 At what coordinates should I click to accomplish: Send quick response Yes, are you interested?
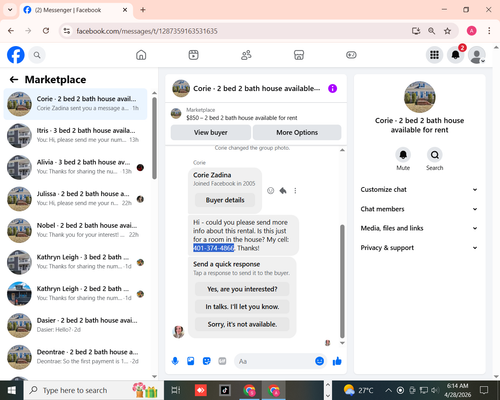click(242, 289)
